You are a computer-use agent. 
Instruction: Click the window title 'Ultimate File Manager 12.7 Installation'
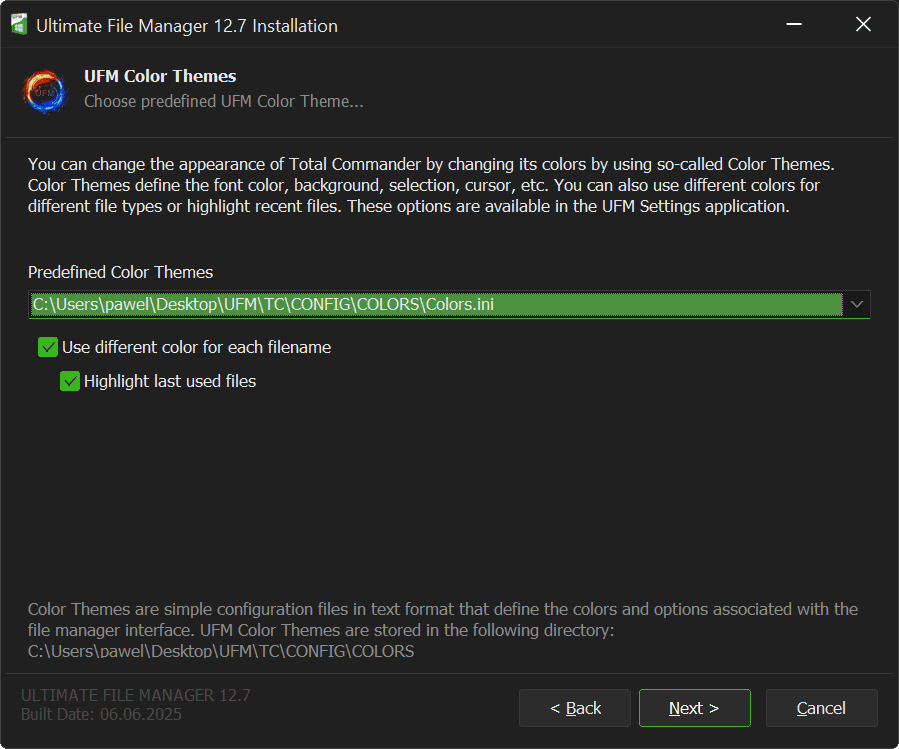pos(187,26)
